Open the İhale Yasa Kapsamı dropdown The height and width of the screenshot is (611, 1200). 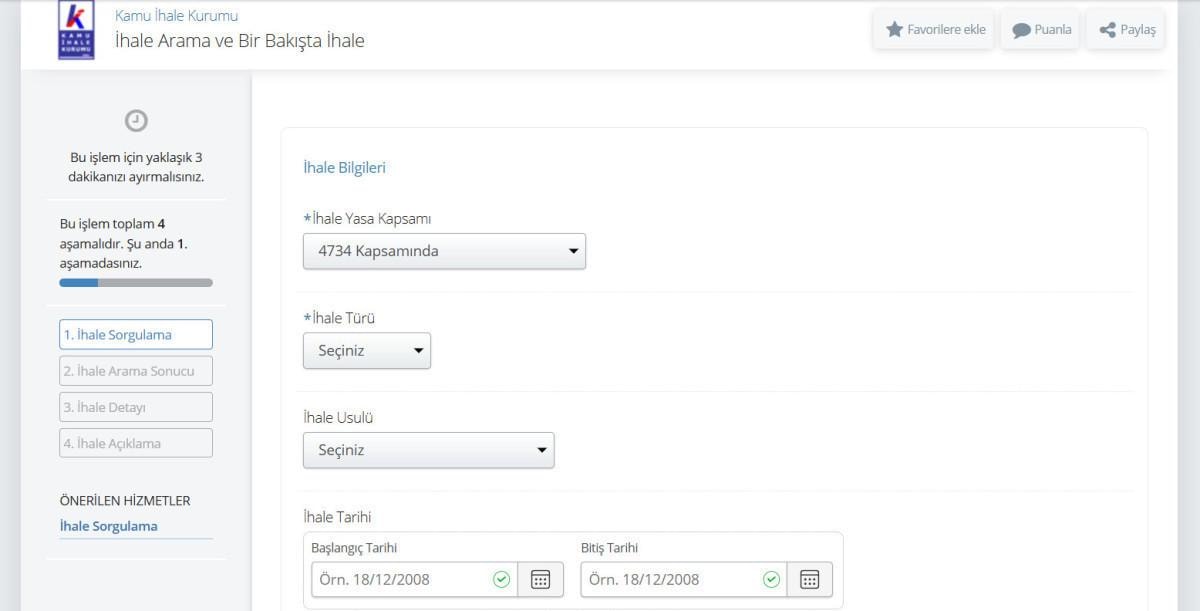(x=444, y=251)
